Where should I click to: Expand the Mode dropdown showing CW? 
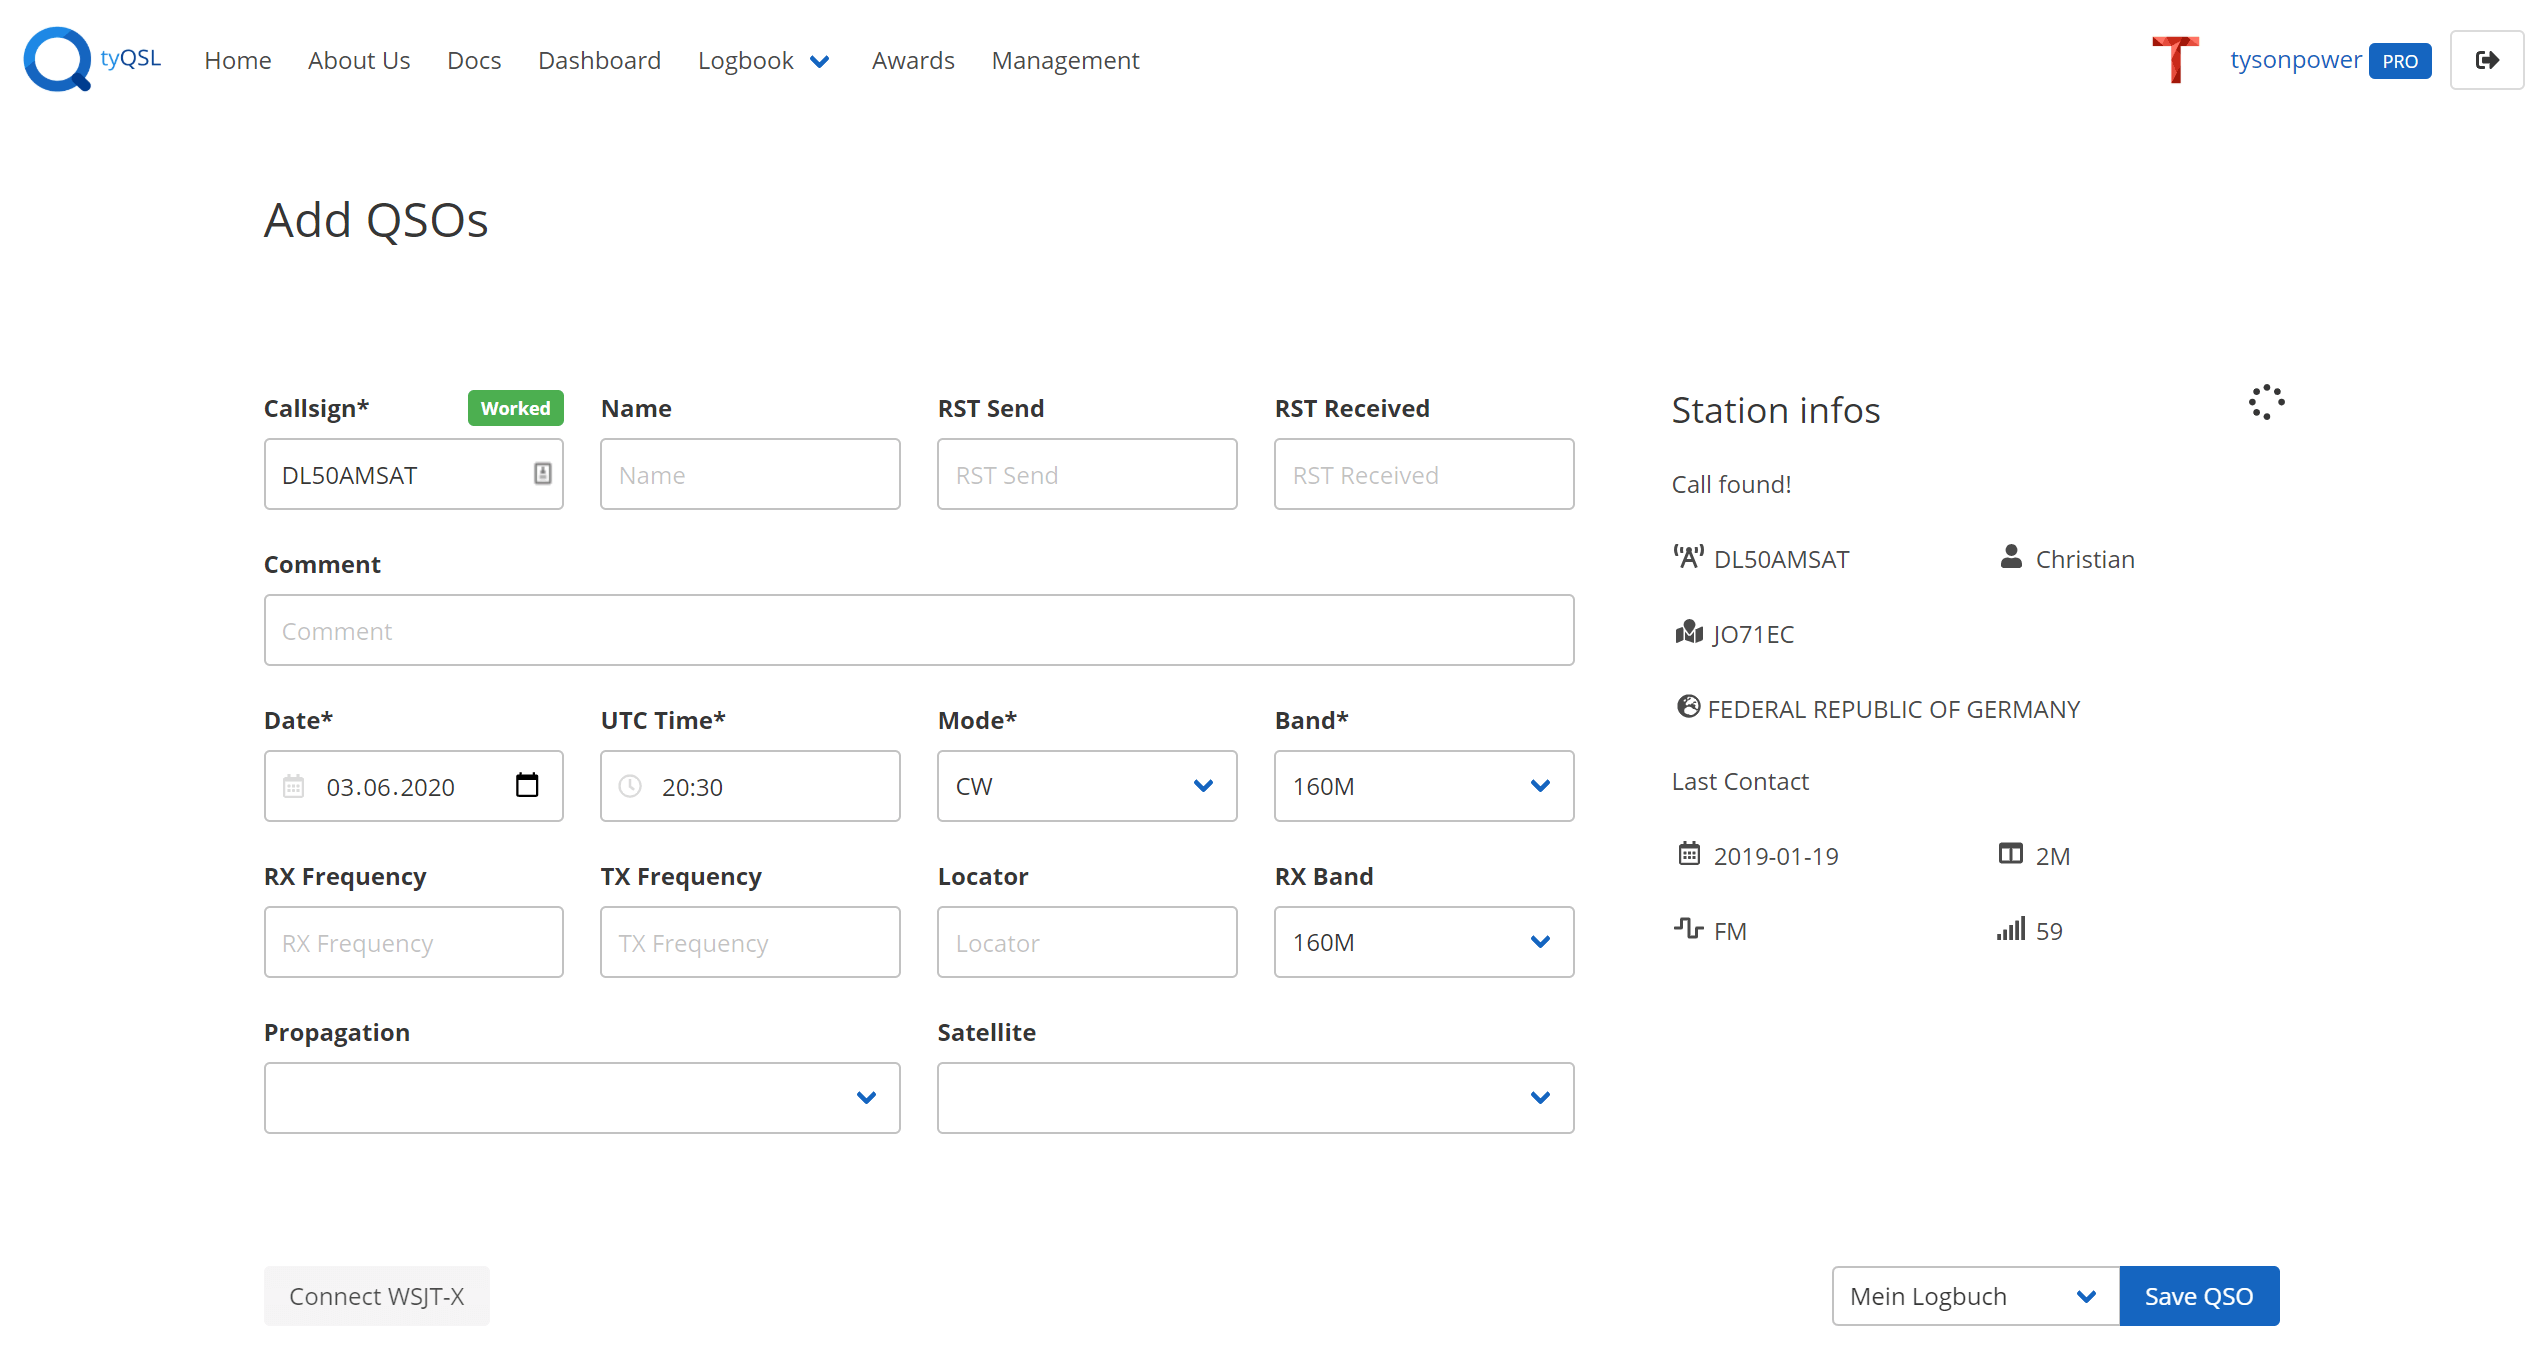[1086, 787]
